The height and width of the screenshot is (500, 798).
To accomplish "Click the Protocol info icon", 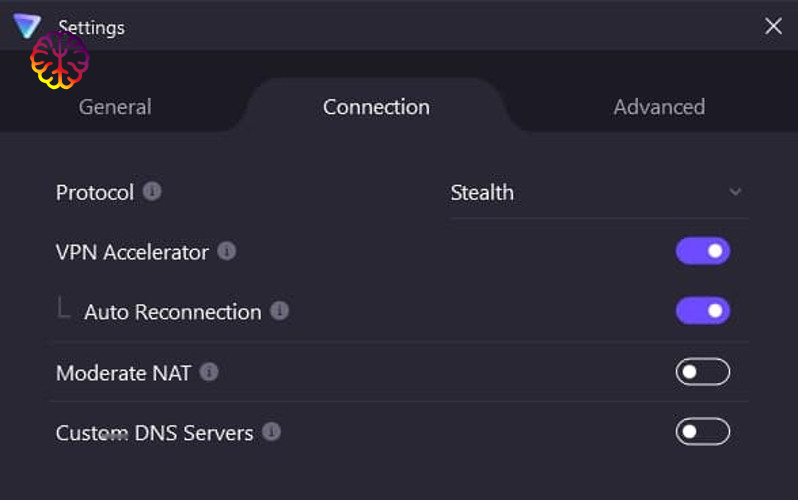I will 152,191.
